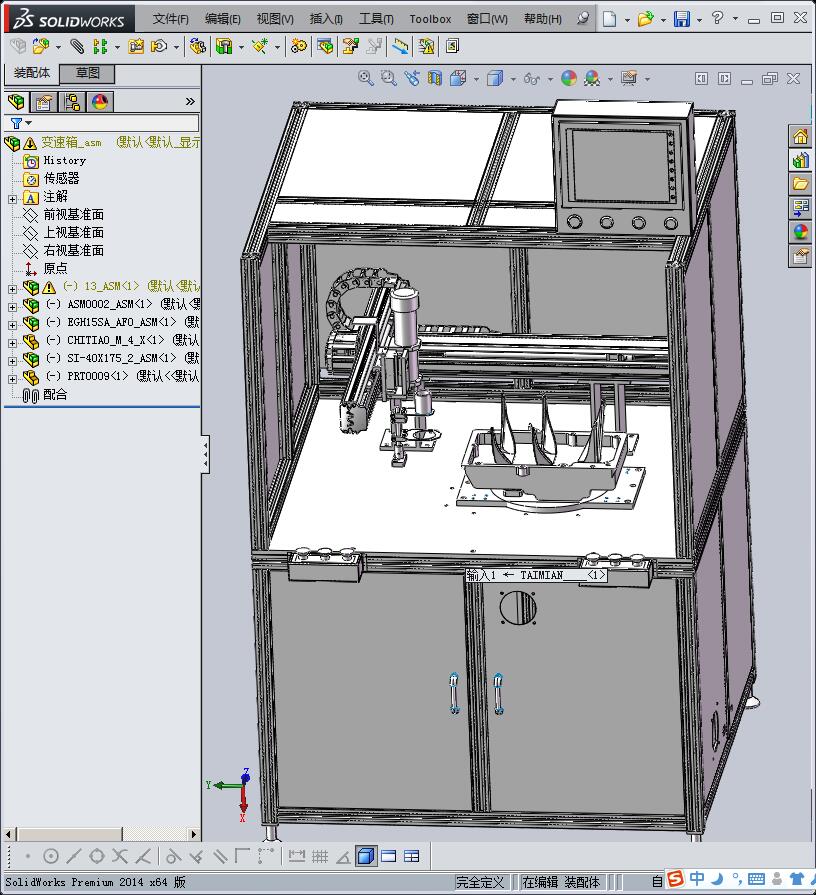Screen dimensions: 816x895
Task: Open the file explorer folder in task pane
Action: [800, 184]
